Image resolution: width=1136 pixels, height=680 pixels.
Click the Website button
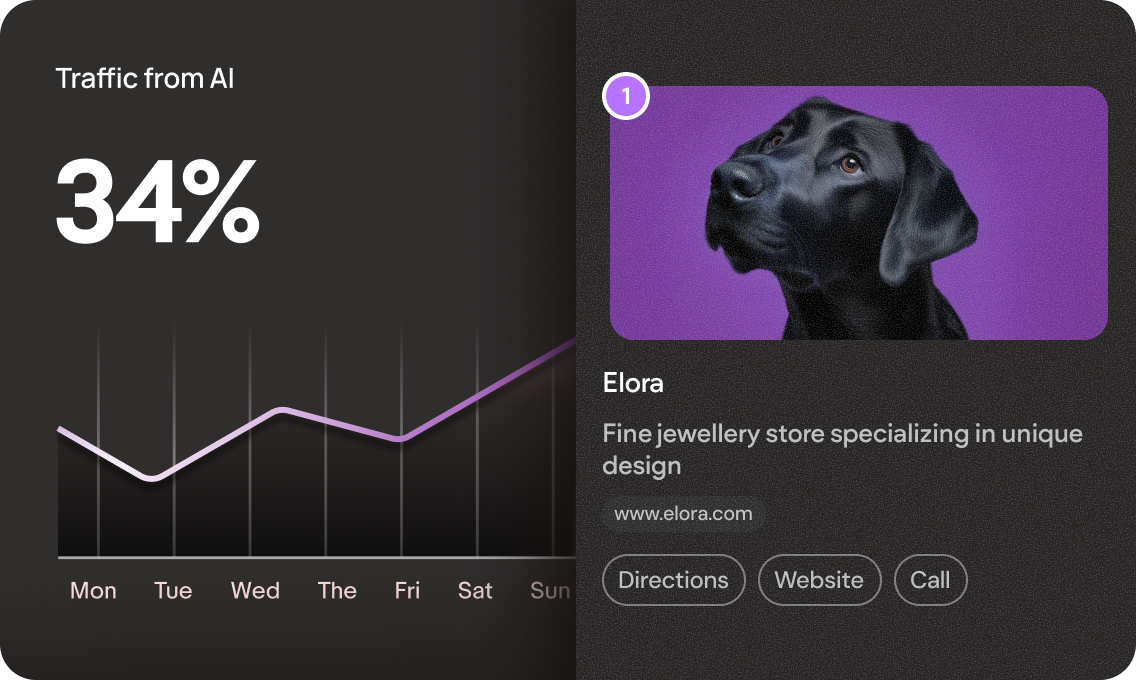tap(819, 580)
